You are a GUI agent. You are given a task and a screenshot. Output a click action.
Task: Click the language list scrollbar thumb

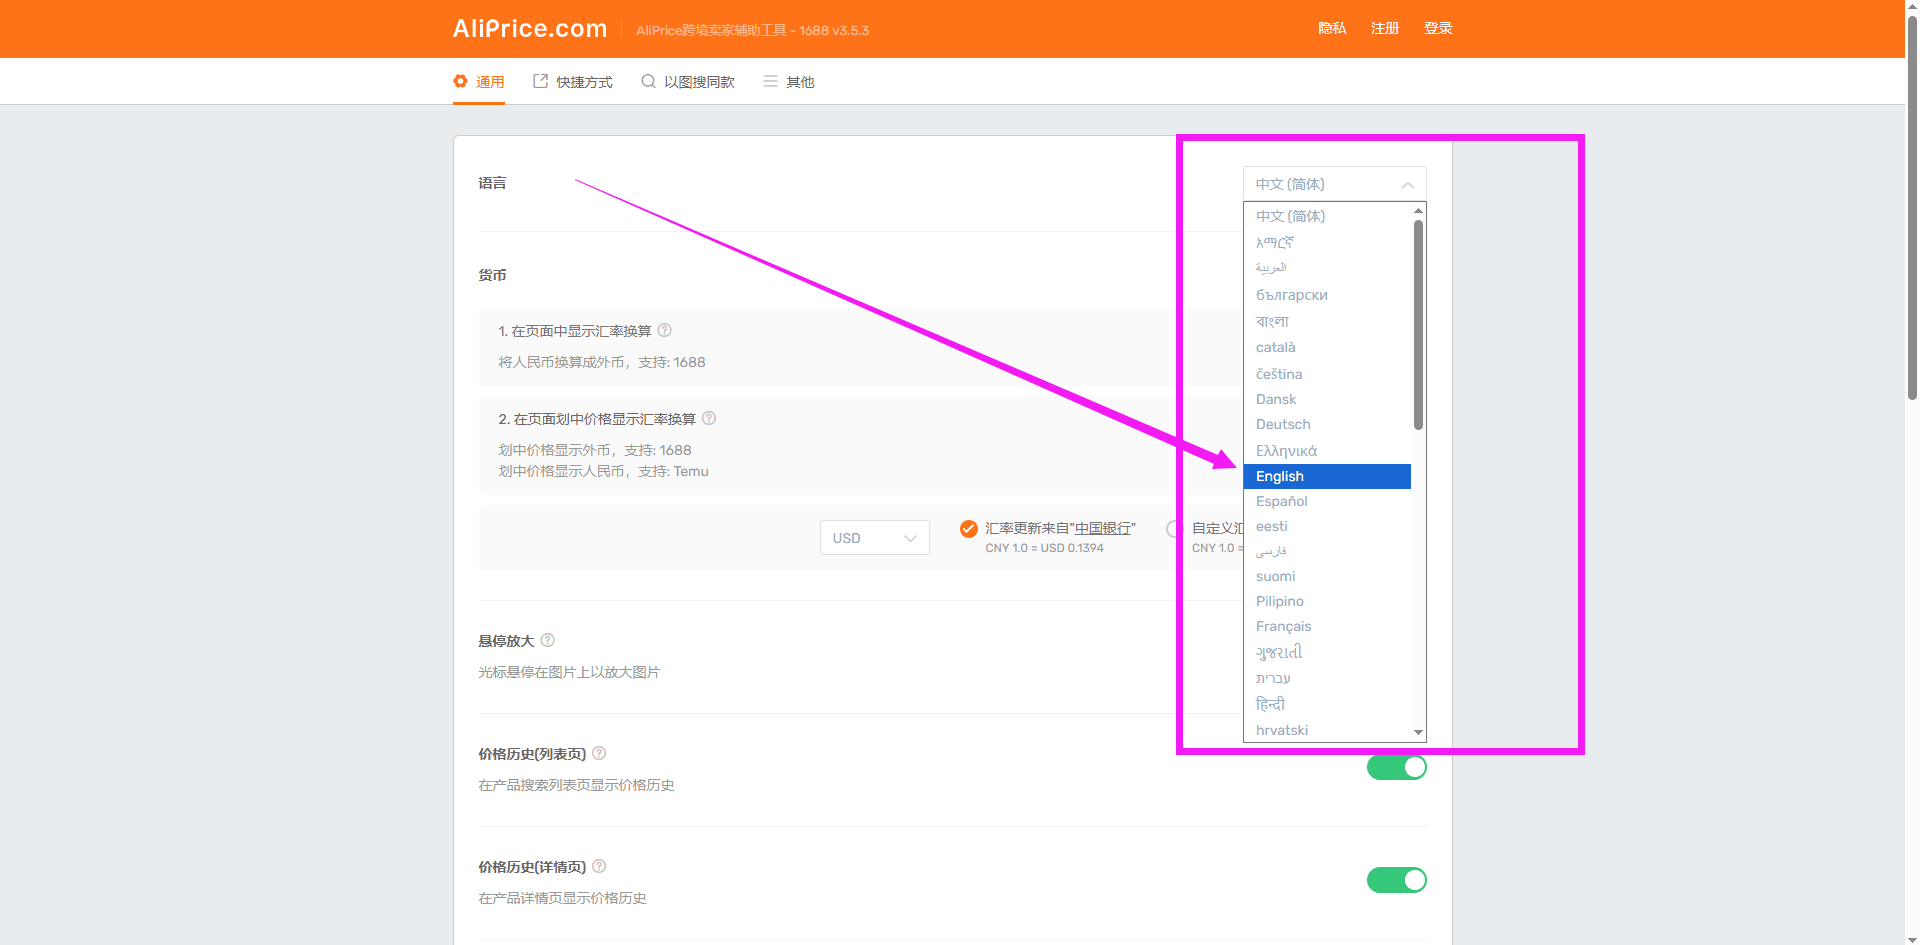[1418, 325]
